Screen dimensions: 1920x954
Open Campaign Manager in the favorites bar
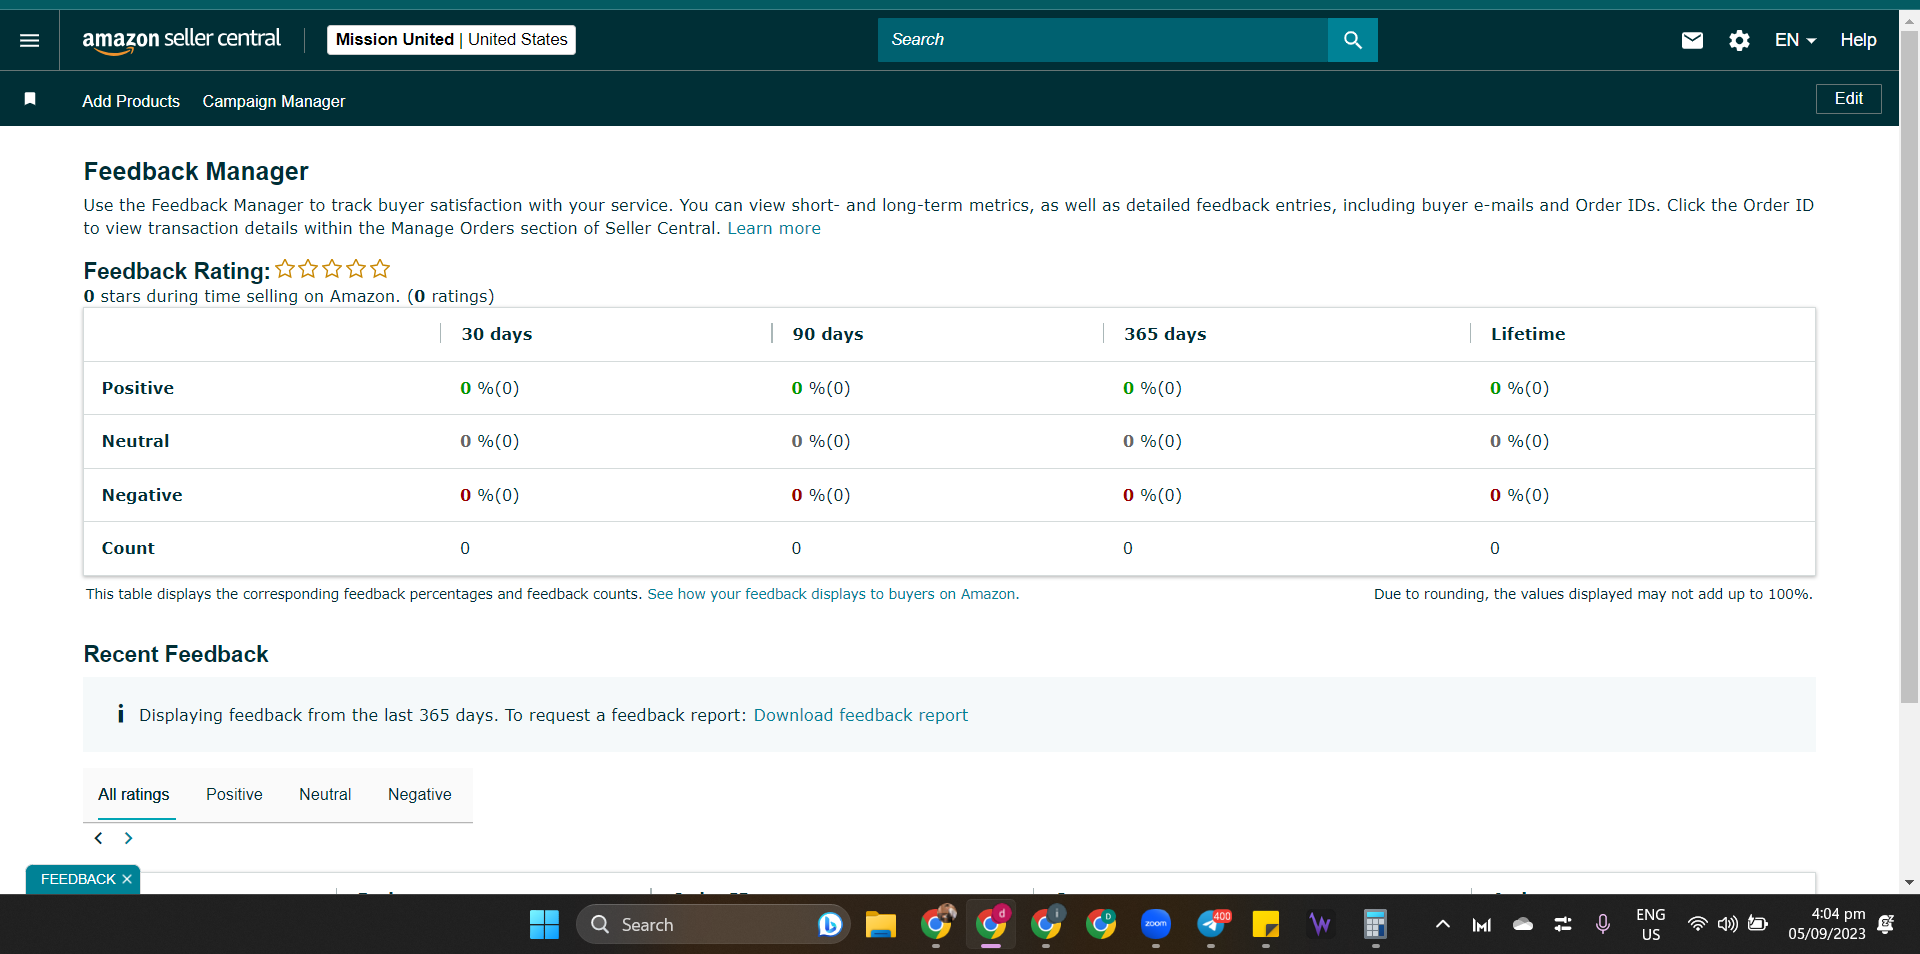(274, 101)
